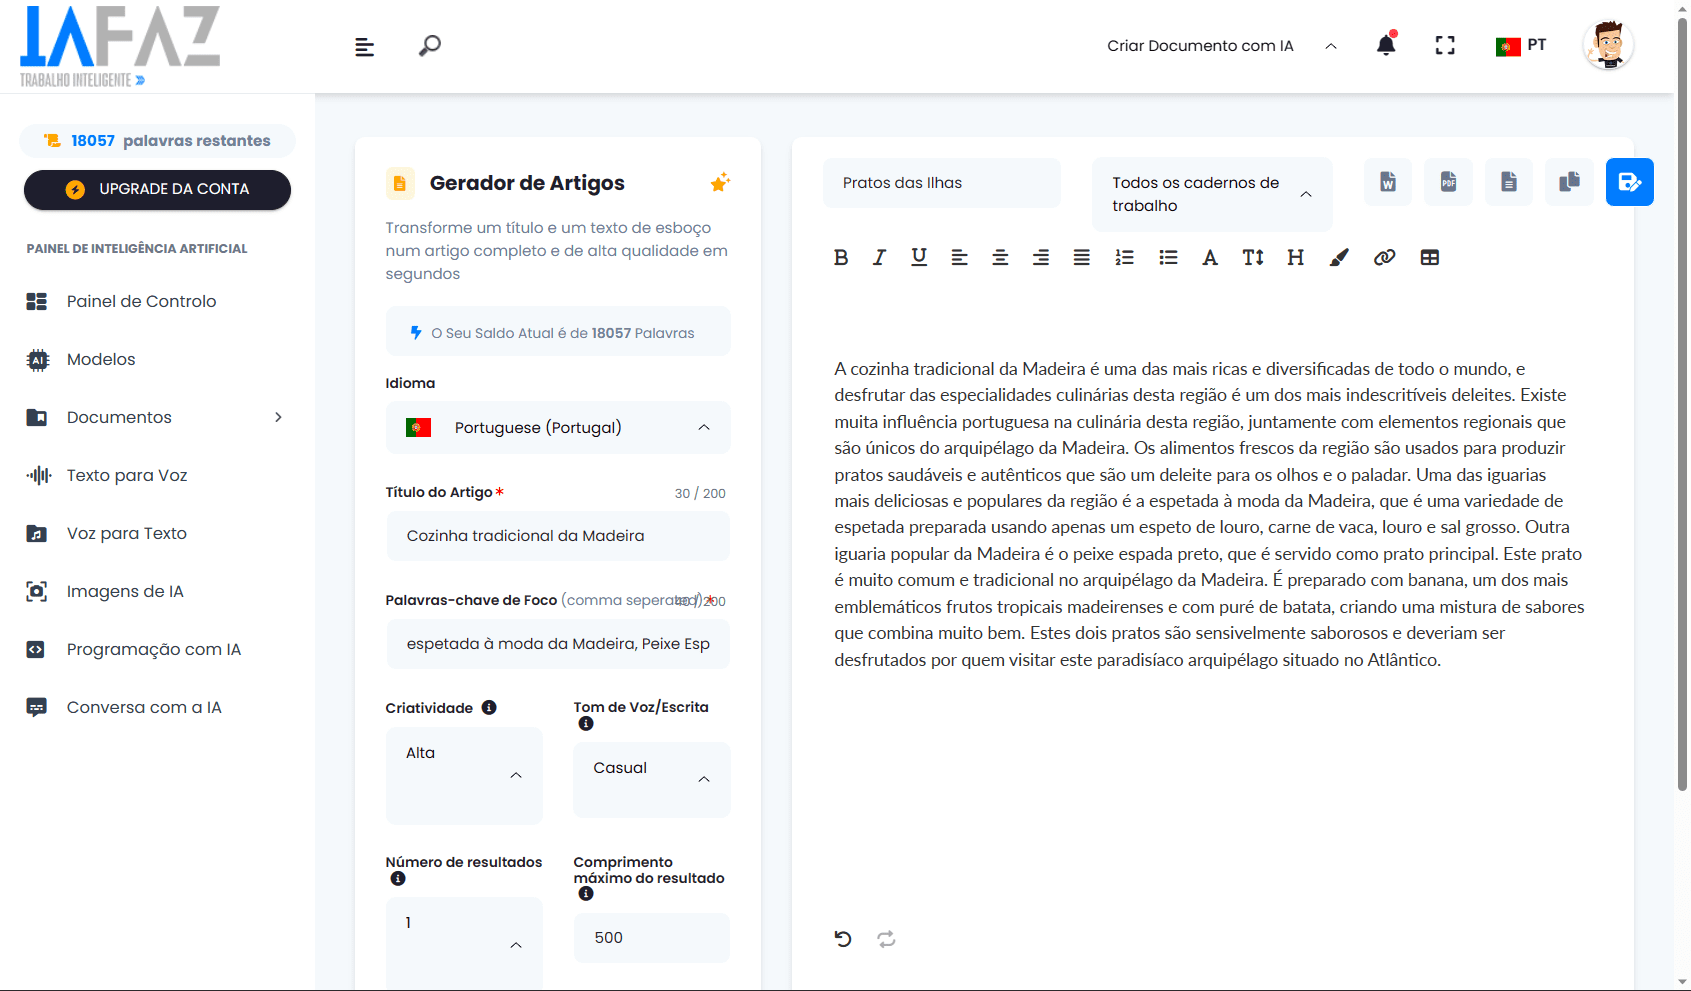Screen dimensions: 1691x991
Task: Toggle underline formatting
Action: click(919, 258)
